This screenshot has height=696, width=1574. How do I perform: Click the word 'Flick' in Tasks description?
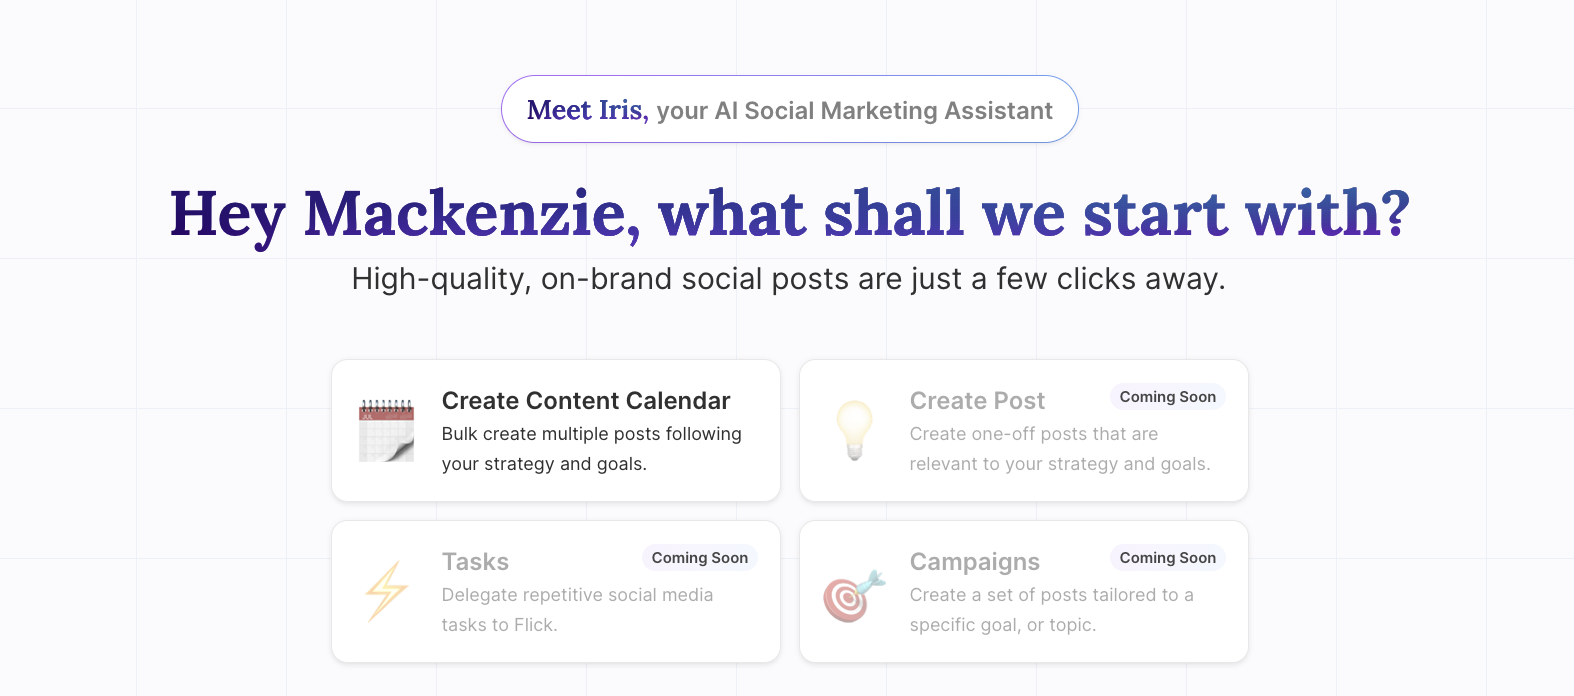(533, 625)
